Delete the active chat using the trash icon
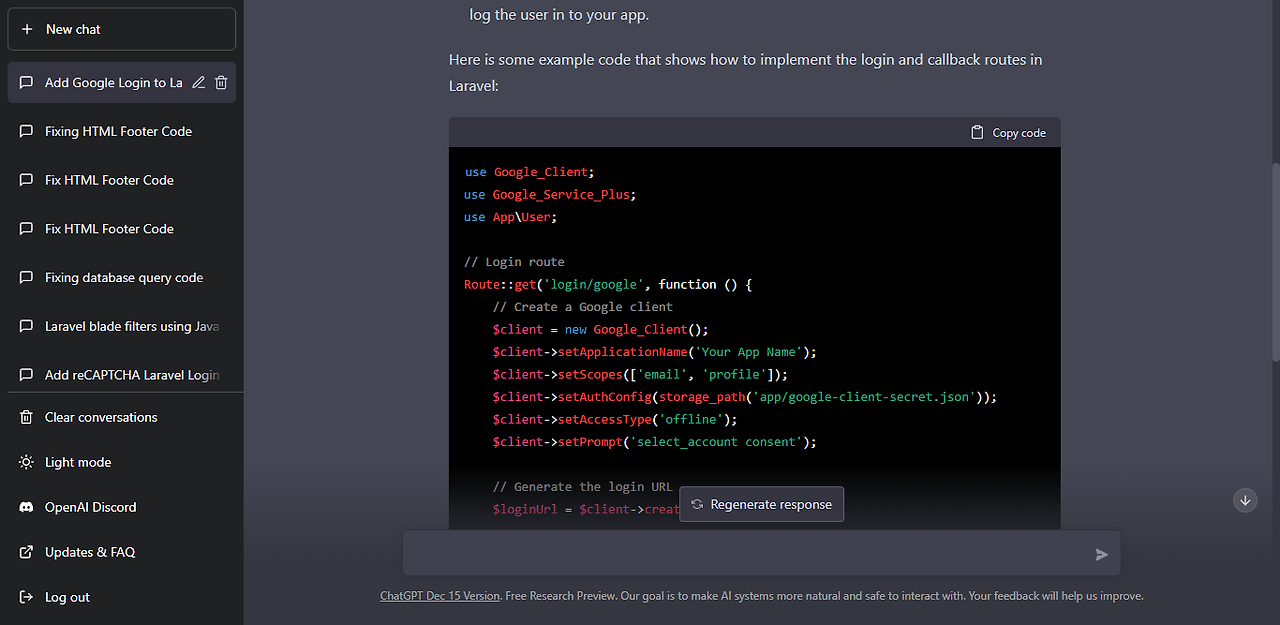The height and width of the screenshot is (625, 1280). pos(221,82)
